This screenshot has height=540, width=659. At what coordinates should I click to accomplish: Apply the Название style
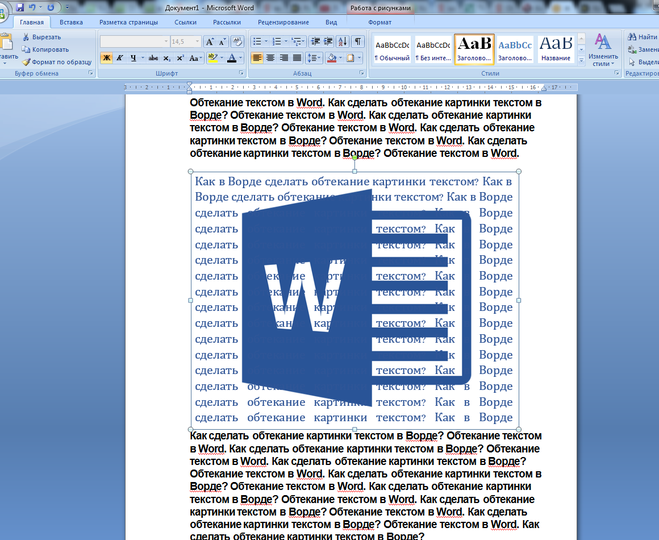556,50
